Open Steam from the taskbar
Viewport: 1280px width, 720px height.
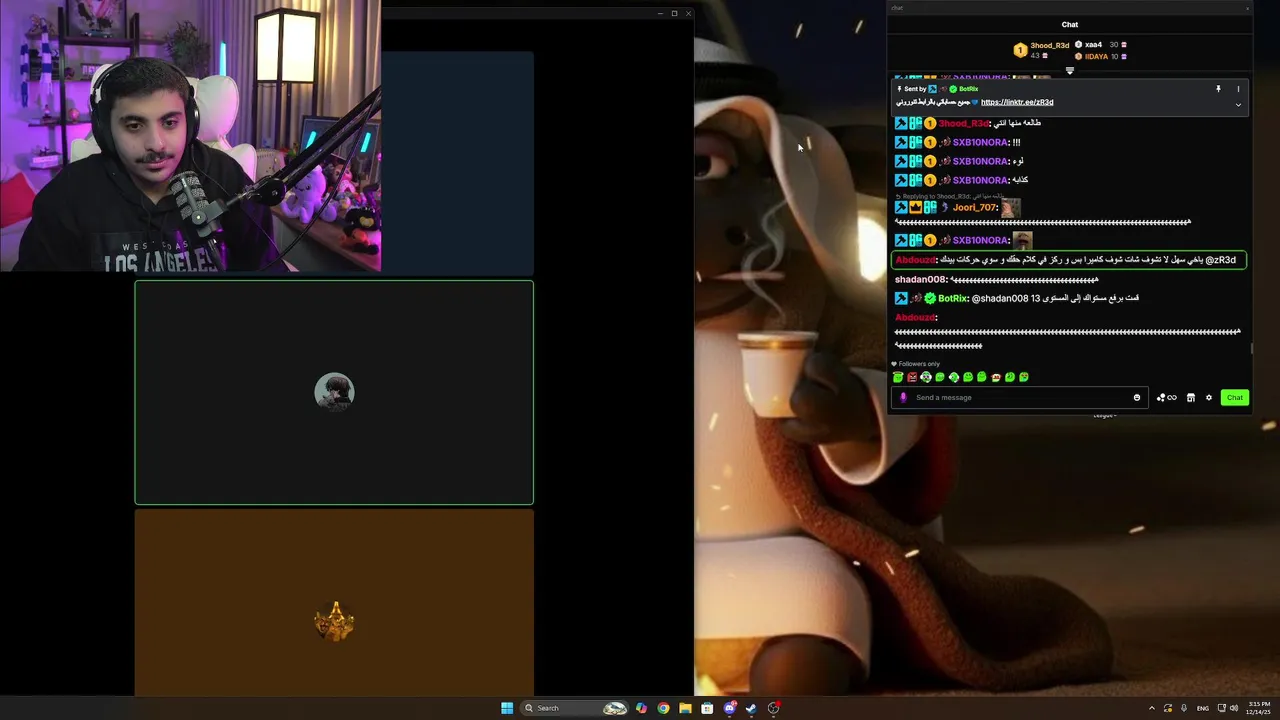pyautogui.click(x=751, y=708)
